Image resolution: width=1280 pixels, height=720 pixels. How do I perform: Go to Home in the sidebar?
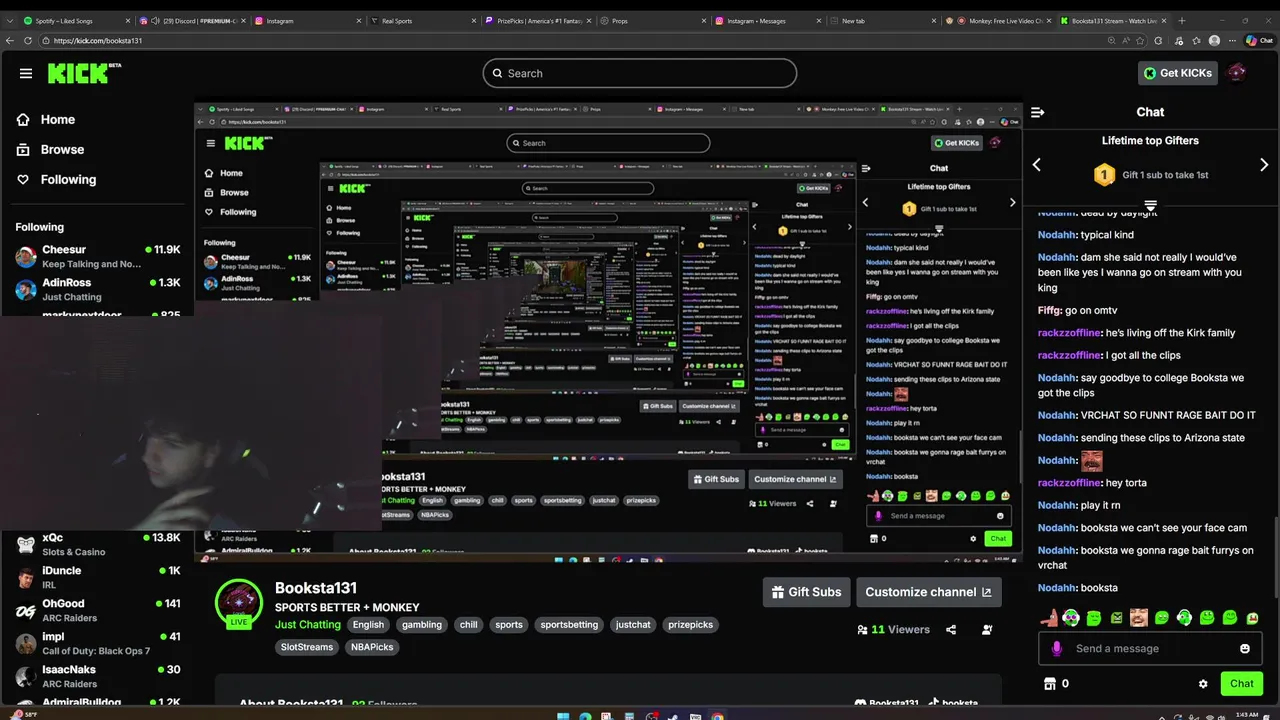[x=46, y=119]
